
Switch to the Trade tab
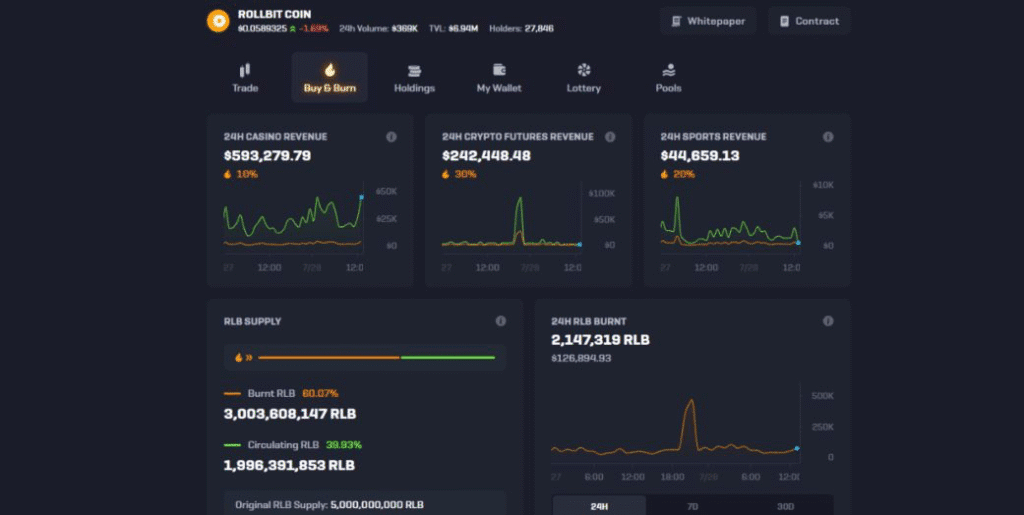point(245,77)
